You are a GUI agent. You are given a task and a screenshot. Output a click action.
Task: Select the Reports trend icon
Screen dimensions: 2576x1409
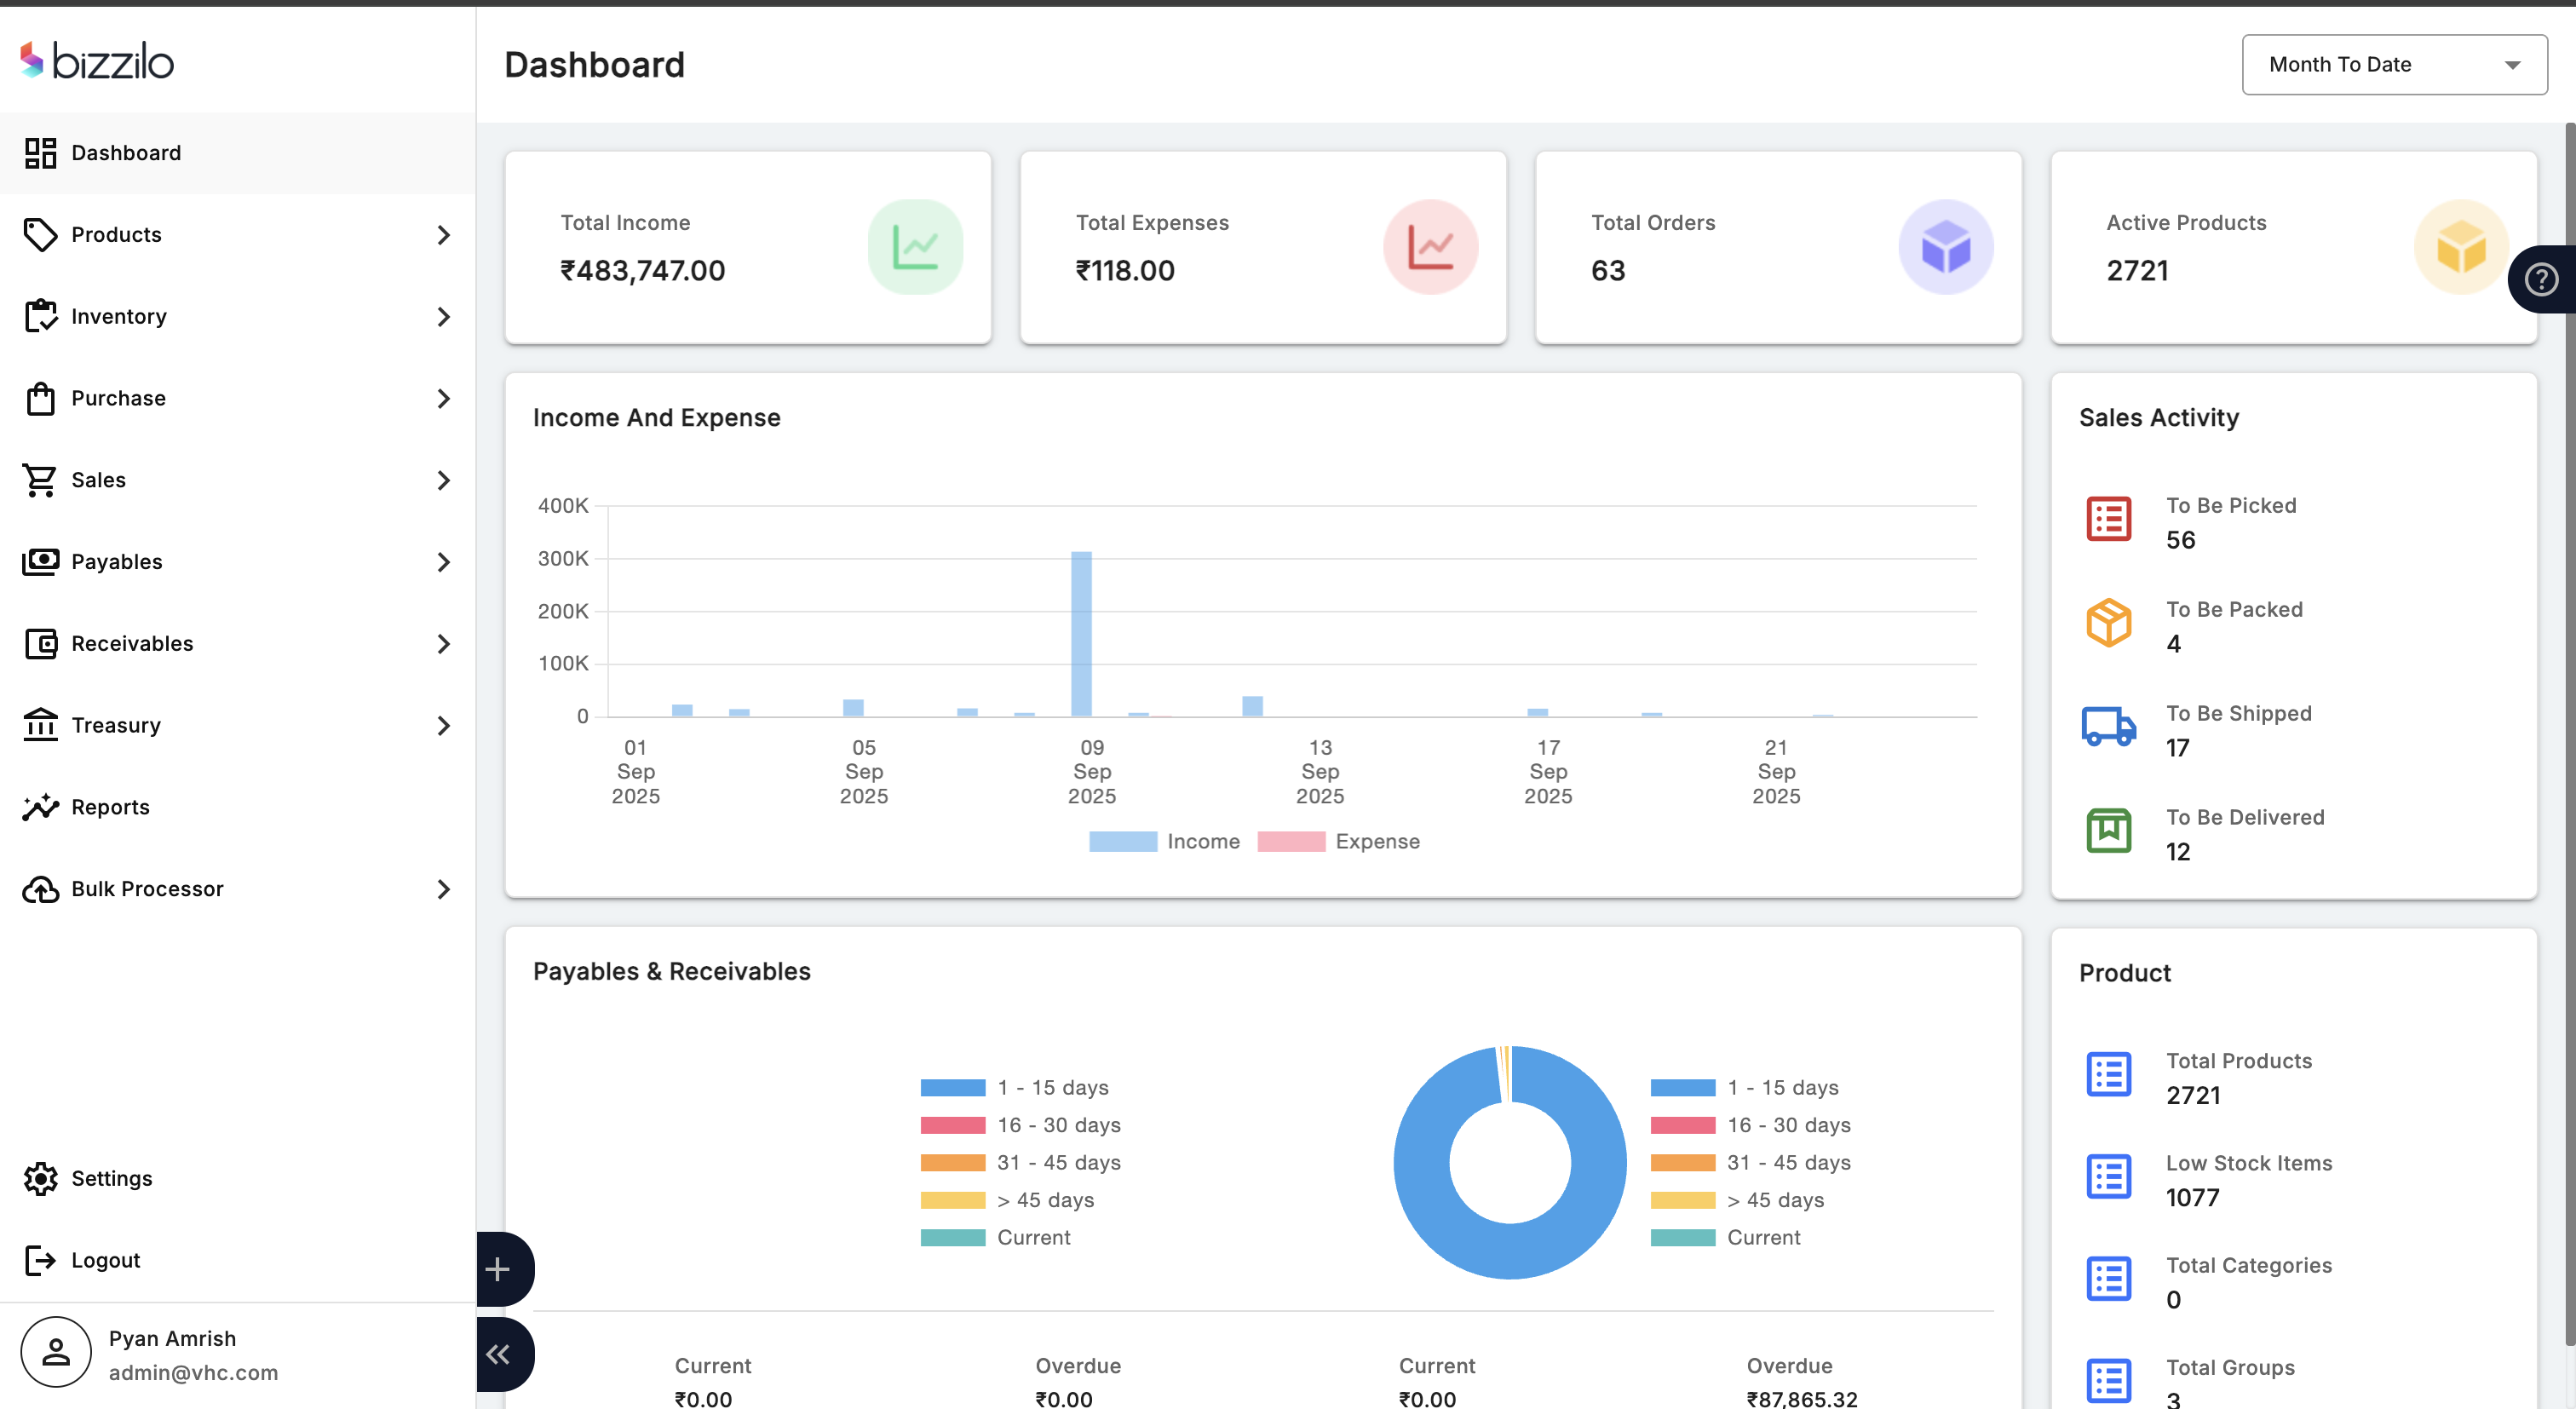[x=40, y=807]
